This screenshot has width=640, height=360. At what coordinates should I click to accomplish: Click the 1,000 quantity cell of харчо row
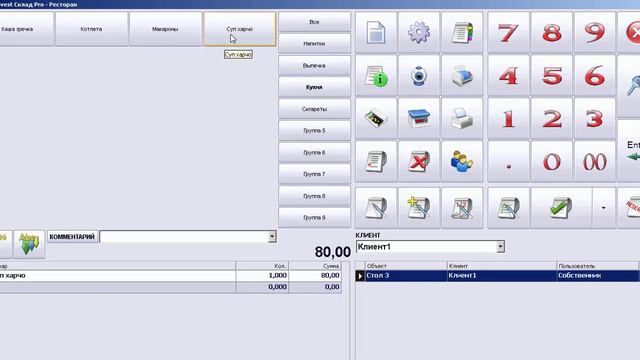click(x=262, y=276)
